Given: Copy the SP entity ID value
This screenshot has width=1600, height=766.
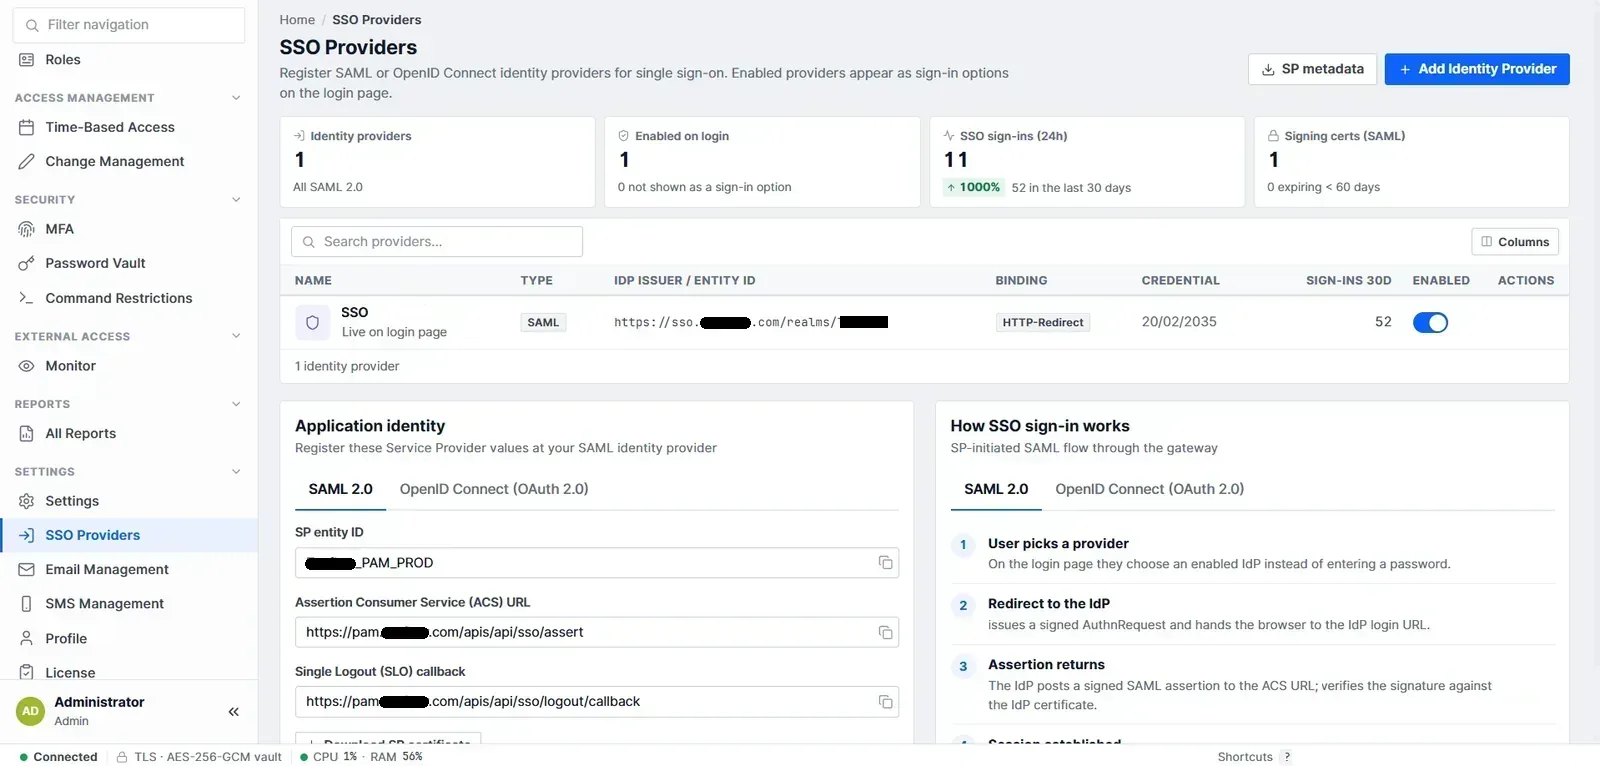Looking at the screenshot, I should [885, 563].
